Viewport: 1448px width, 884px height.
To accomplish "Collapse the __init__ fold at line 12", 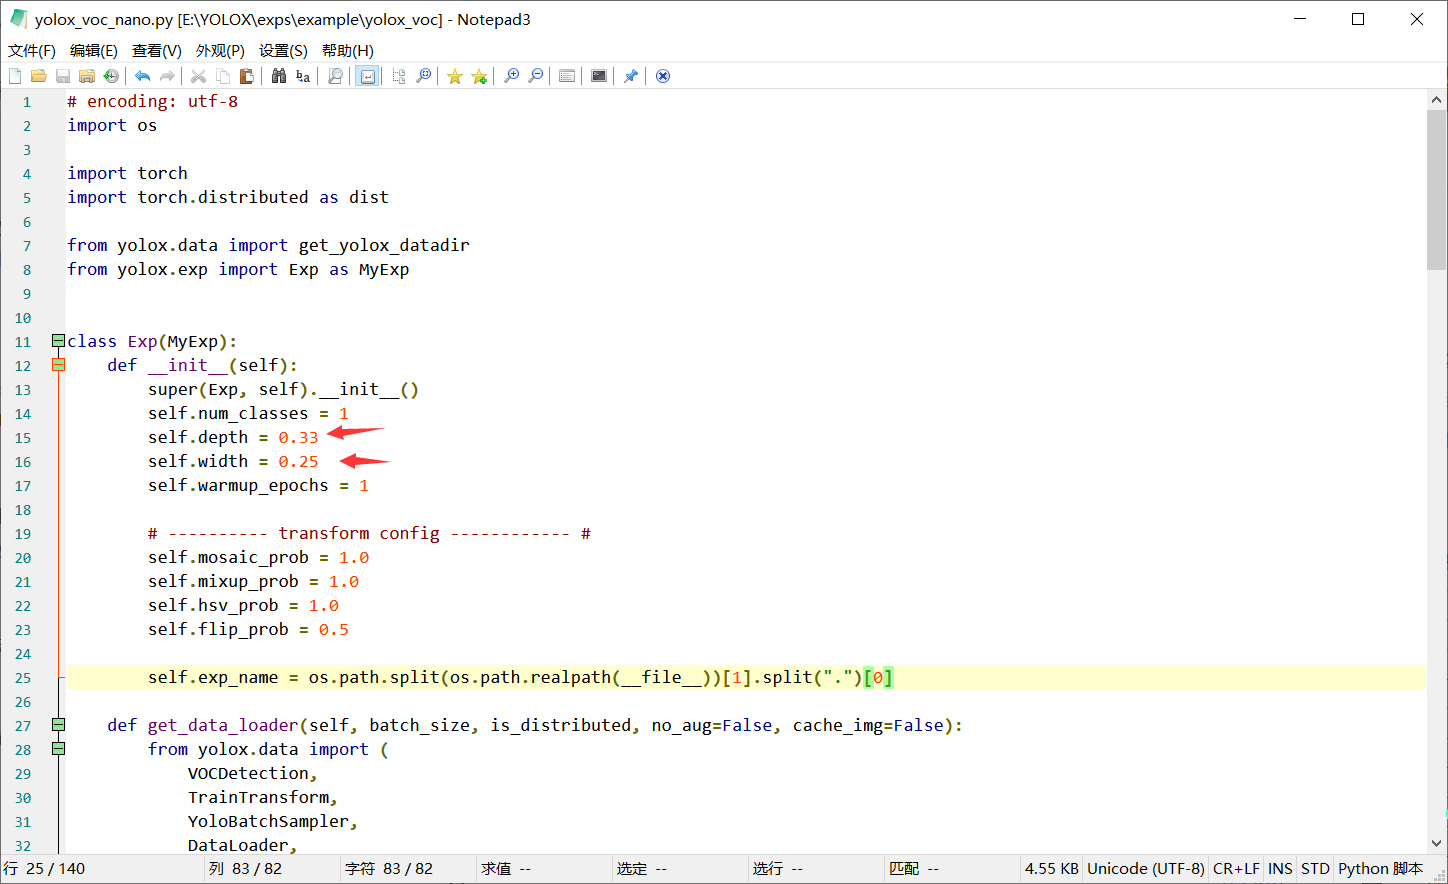I will point(58,365).
